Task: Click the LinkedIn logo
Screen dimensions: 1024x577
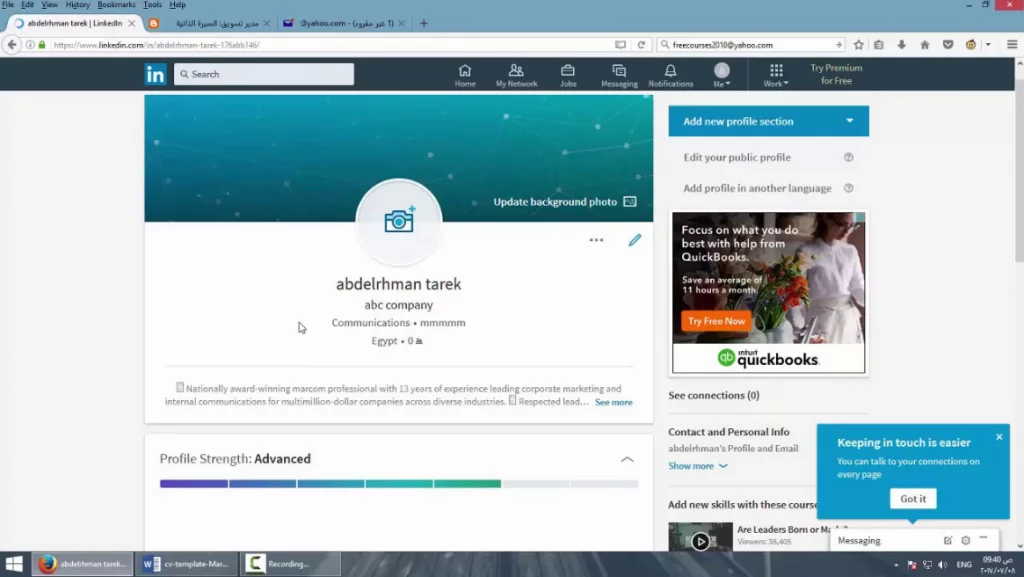Action: [x=155, y=74]
